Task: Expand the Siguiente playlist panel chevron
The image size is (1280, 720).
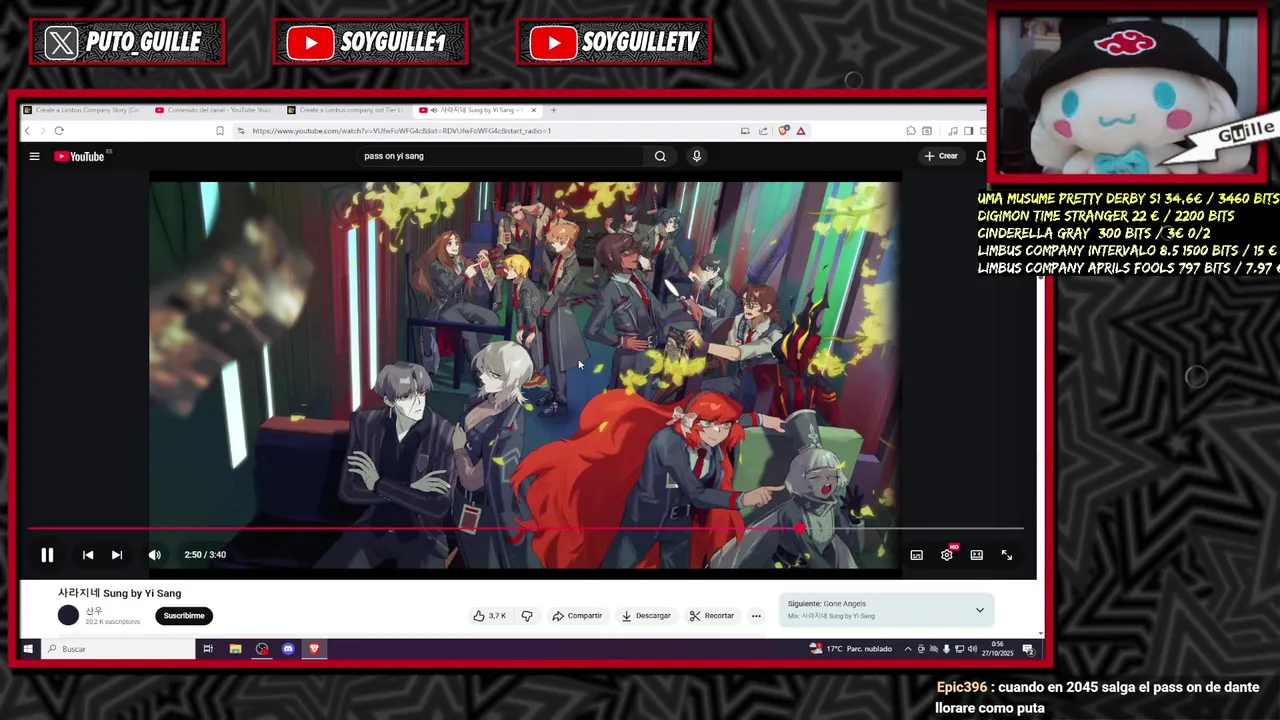Action: [980, 610]
